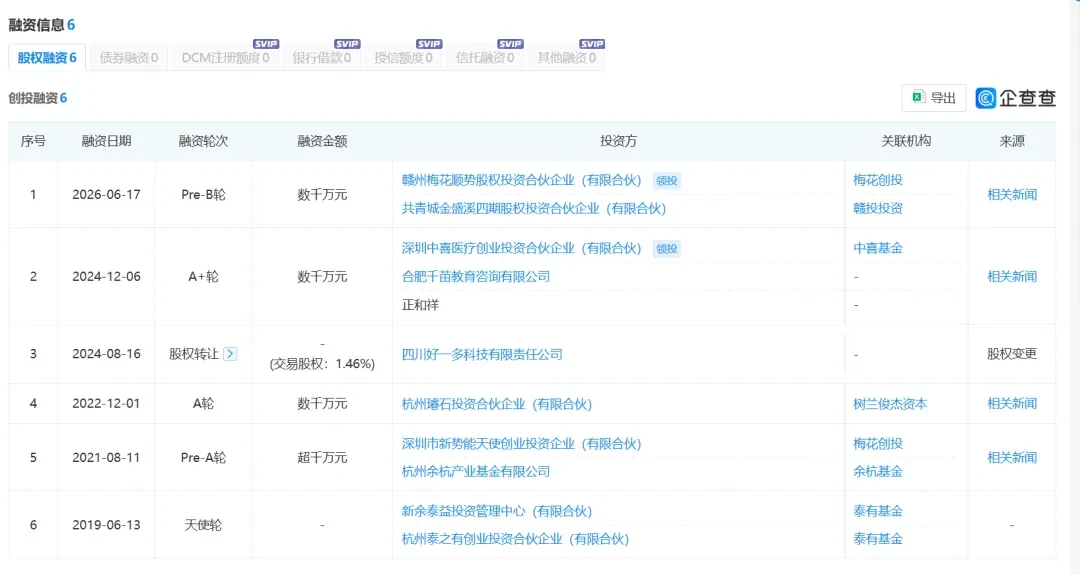Open 相关新闻 for Pre-A轮 row
The image size is (1080, 575).
1012,458
